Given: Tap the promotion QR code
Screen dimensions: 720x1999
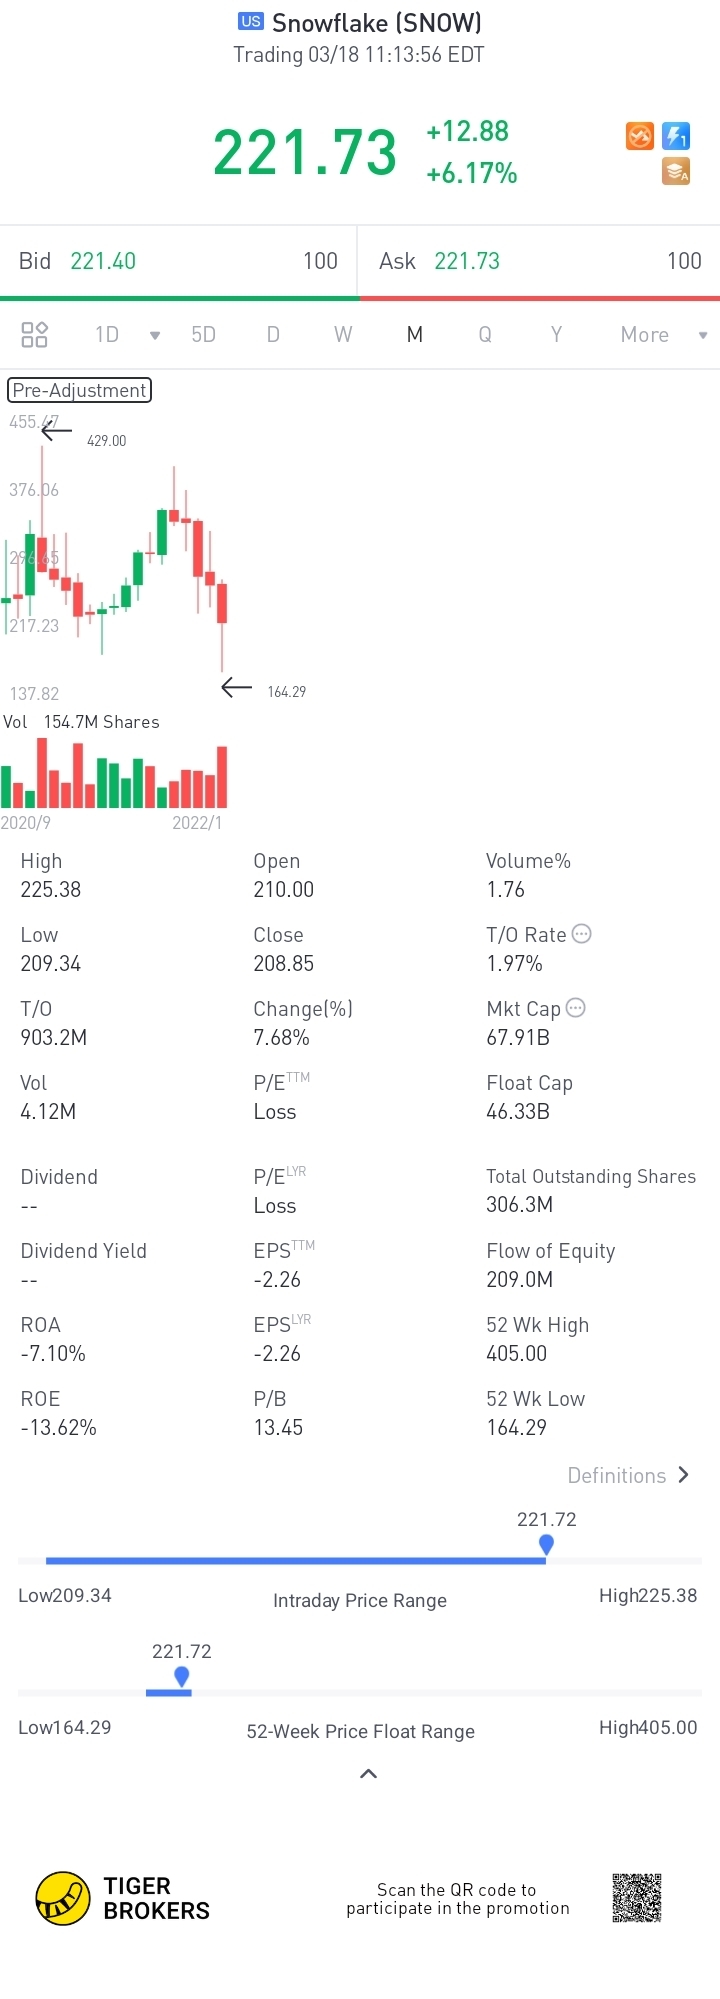Looking at the screenshot, I should pyautogui.click(x=637, y=1898).
